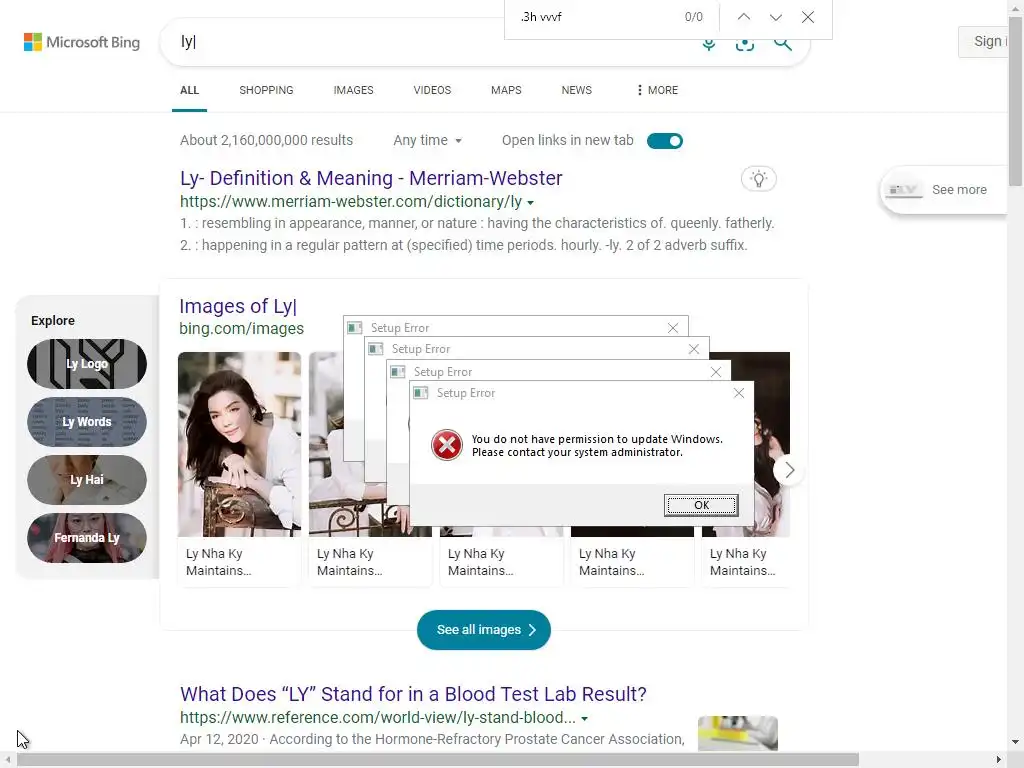1024x768 pixels.
Task: Close the frontmost Setup Error dialog
Action: point(739,393)
